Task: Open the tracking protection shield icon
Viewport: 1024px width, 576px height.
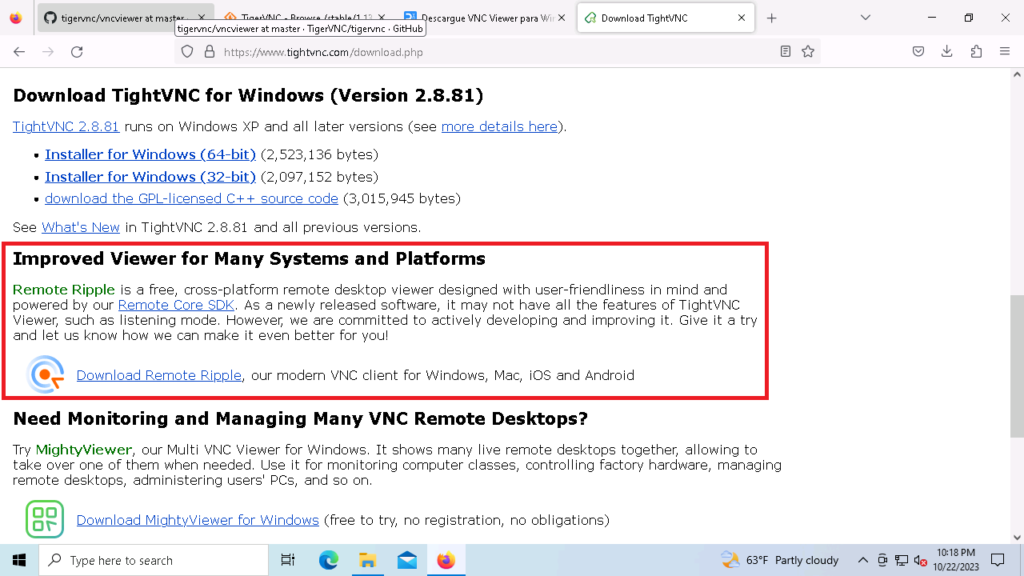Action: 187,52
